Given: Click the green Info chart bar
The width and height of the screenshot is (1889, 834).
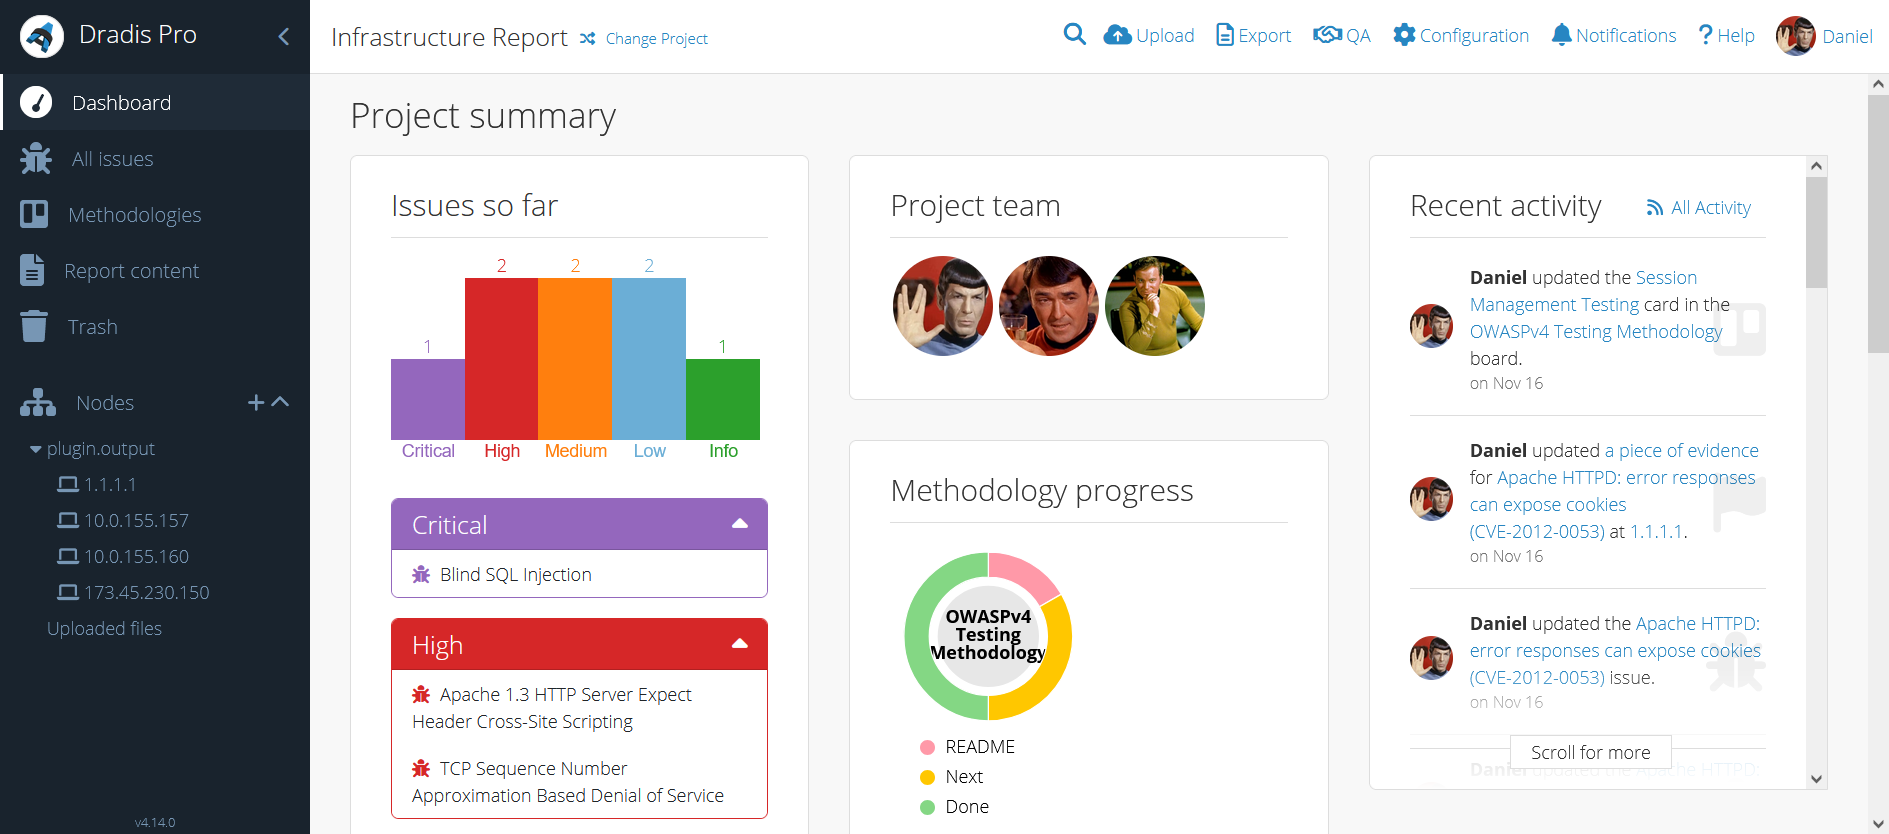Looking at the screenshot, I should click(723, 399).
